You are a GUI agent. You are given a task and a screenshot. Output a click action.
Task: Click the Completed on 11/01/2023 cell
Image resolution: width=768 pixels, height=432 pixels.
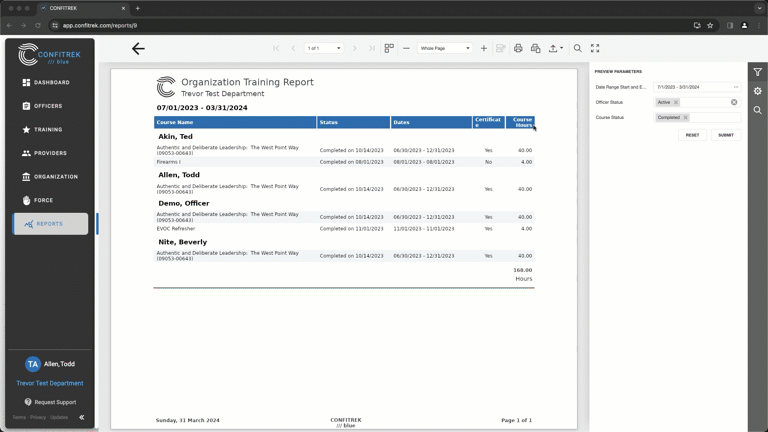point(352,228)
